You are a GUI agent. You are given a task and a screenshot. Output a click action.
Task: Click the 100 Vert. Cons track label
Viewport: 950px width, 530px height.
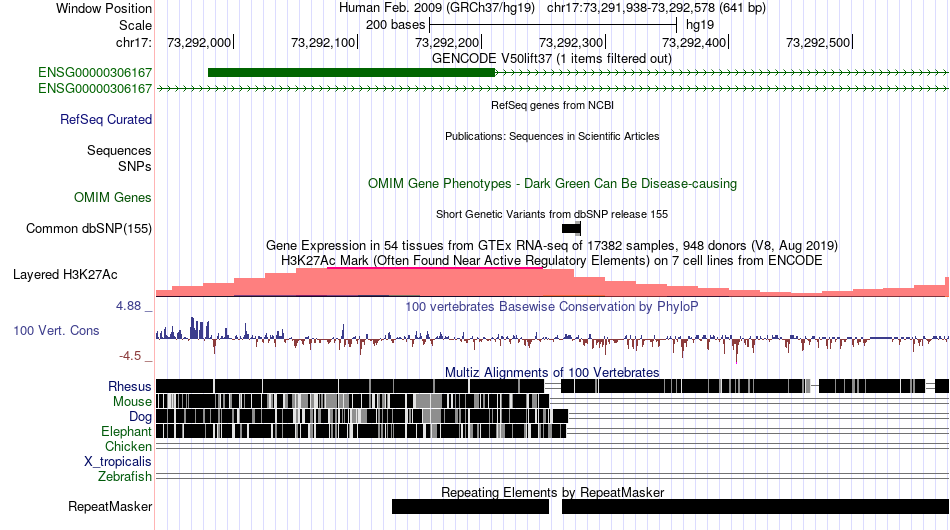point(56,331)
